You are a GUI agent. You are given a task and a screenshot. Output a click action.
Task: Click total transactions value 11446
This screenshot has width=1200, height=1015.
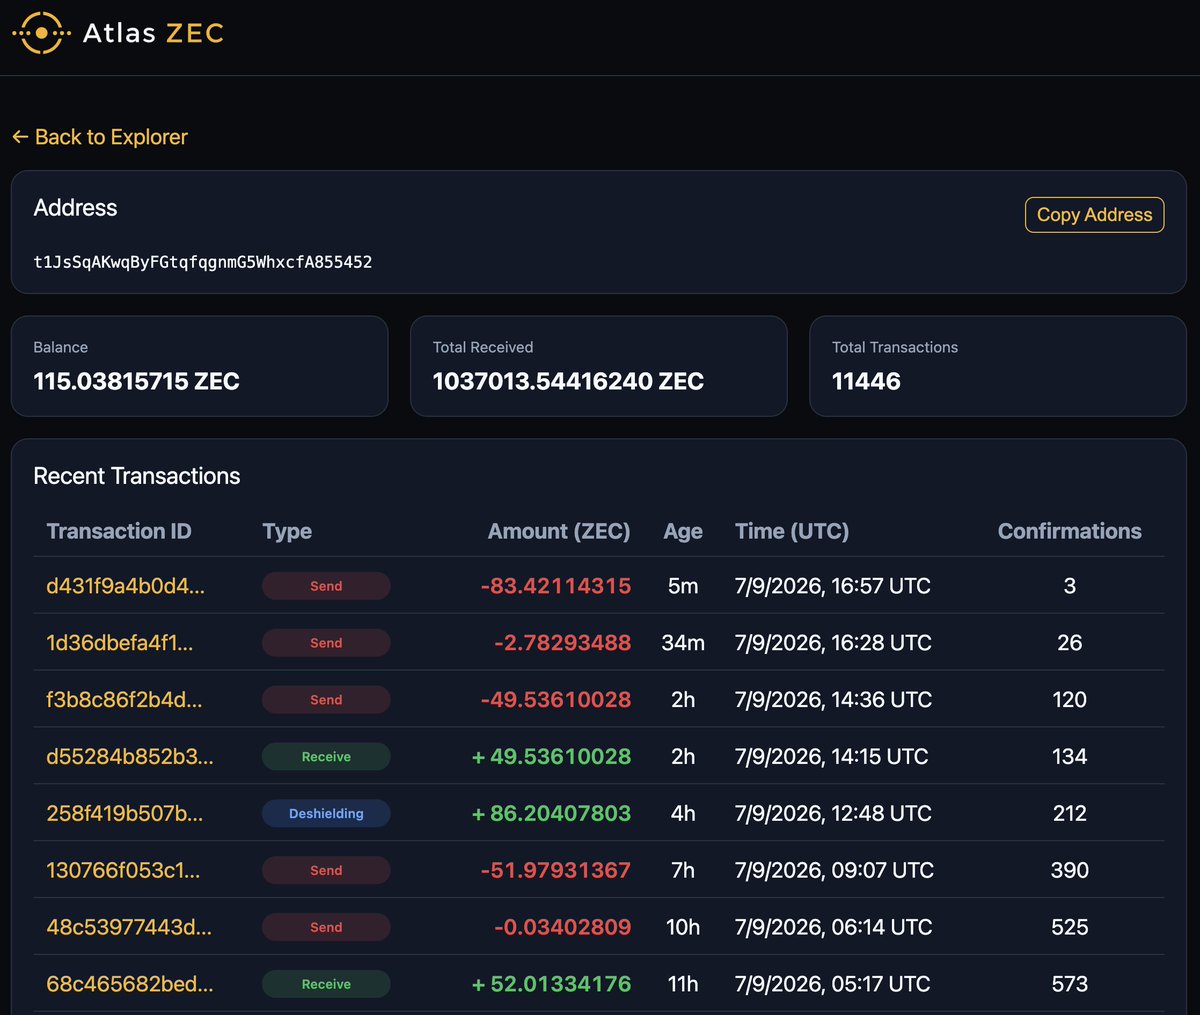866,381
